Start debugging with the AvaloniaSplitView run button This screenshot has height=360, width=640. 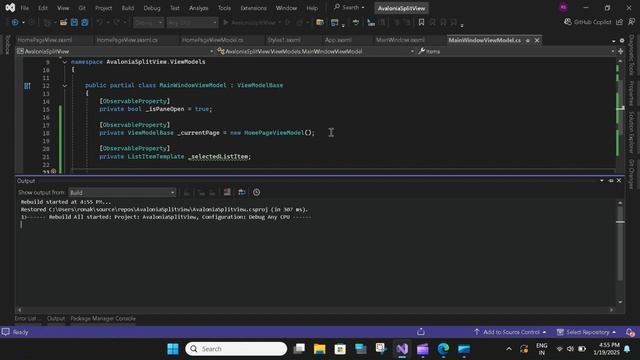pyautogui.click(x=251, y=22)
